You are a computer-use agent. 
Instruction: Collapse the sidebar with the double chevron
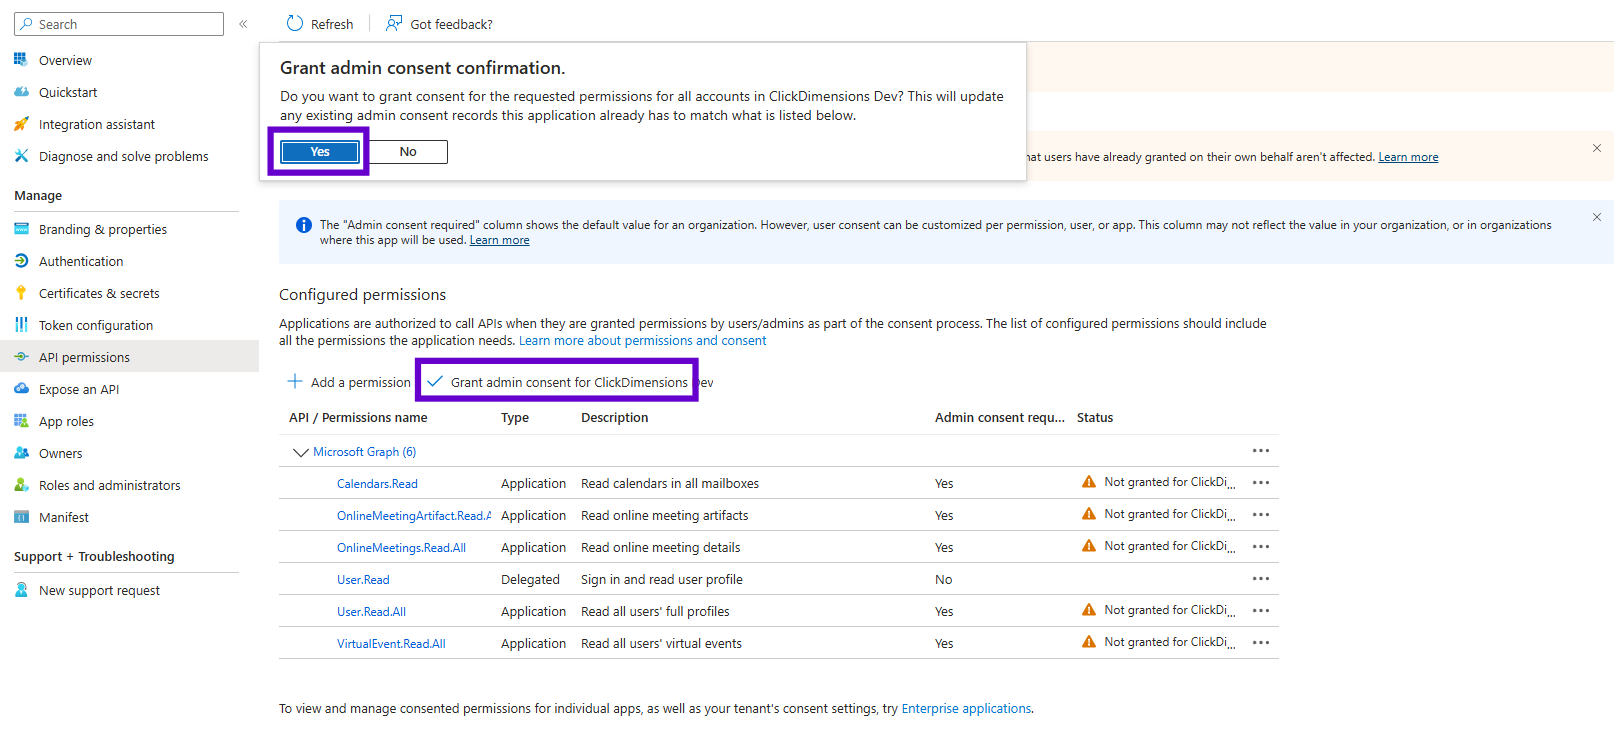coord(243,24)
